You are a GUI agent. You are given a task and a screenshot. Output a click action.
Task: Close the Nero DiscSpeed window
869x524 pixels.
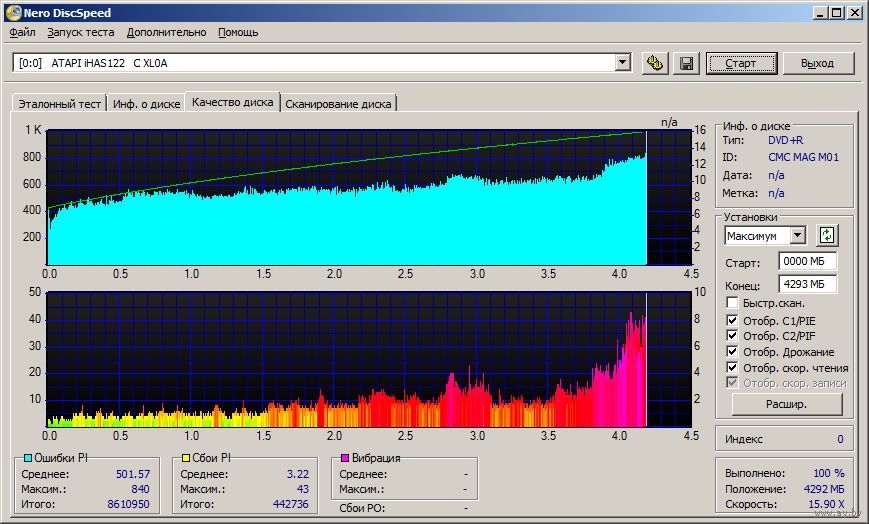(x=855, y=13)
